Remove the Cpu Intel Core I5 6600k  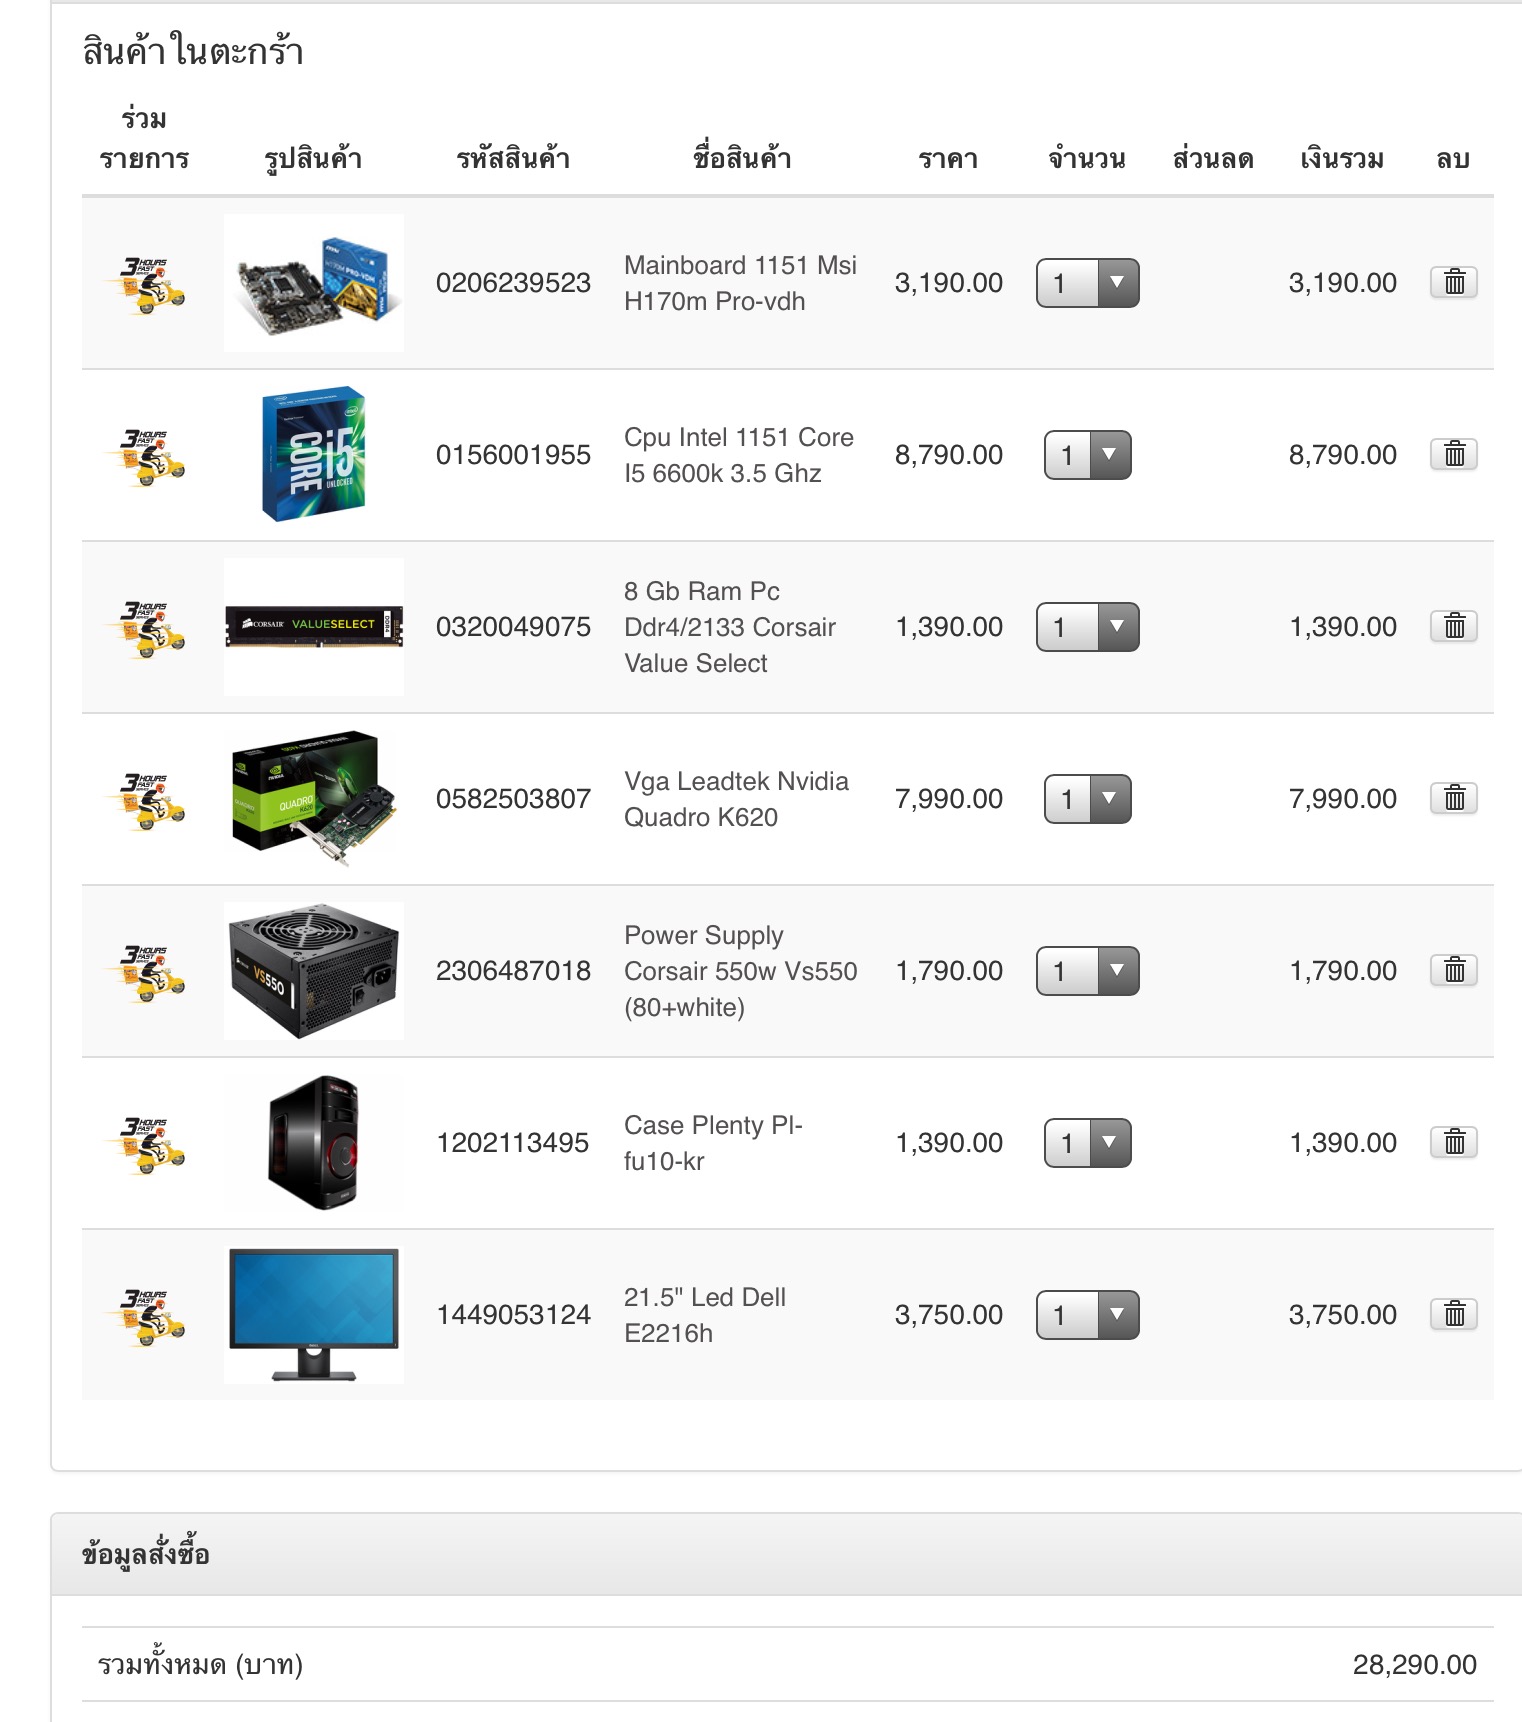coord(1454,454)
